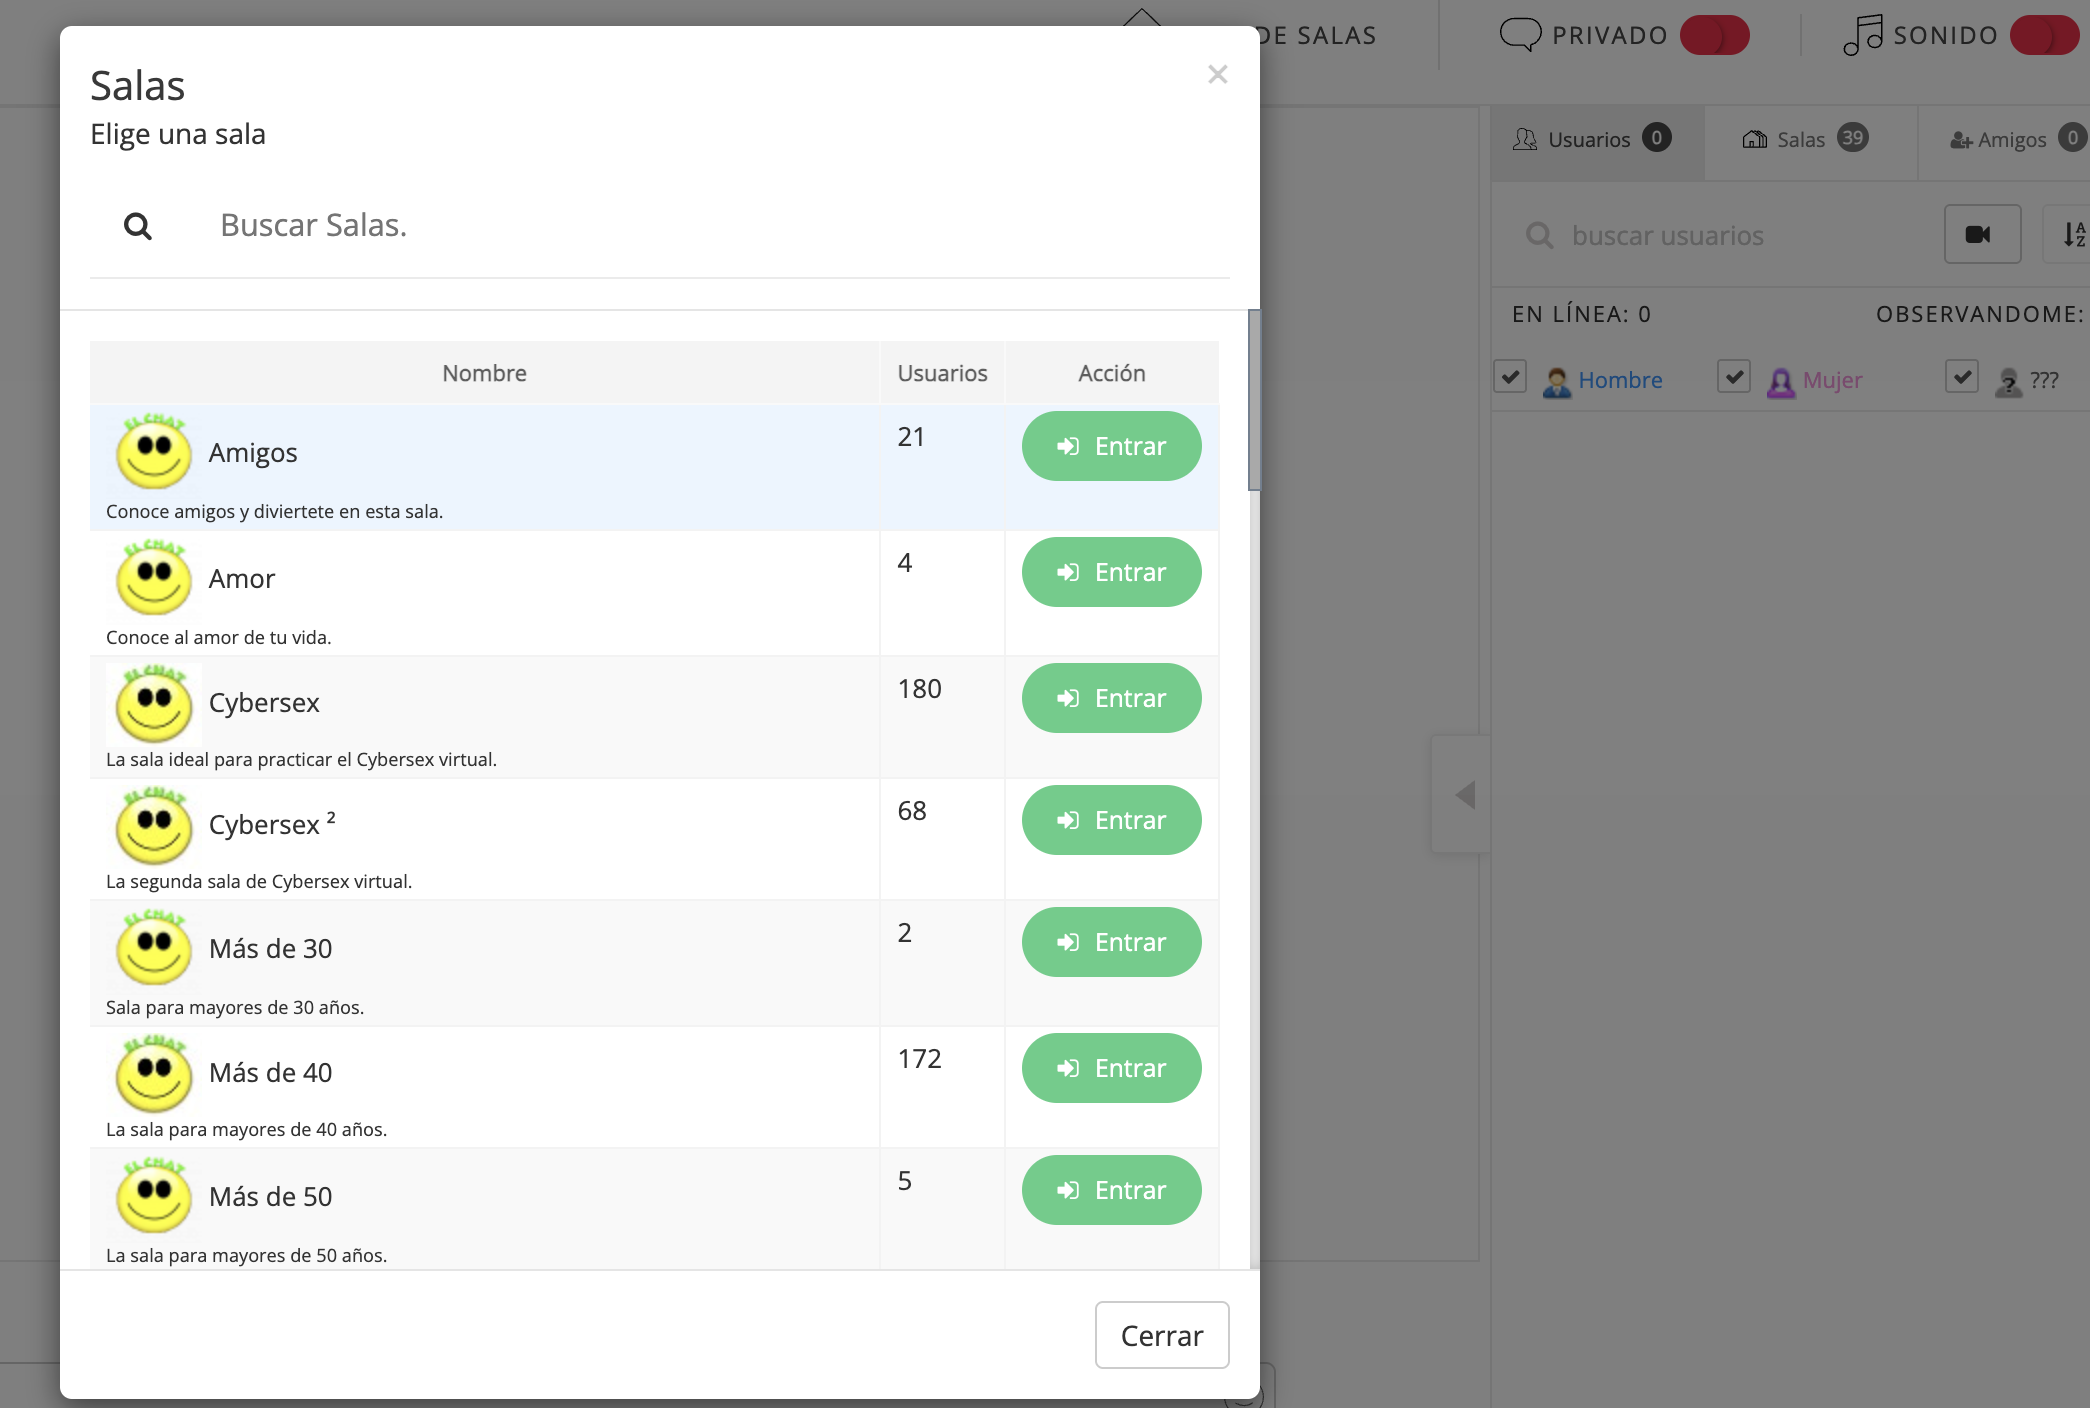Click the Mujer female avatar icon
The height and width of the screenshot is (1408, 2090).
(1780, 381)
